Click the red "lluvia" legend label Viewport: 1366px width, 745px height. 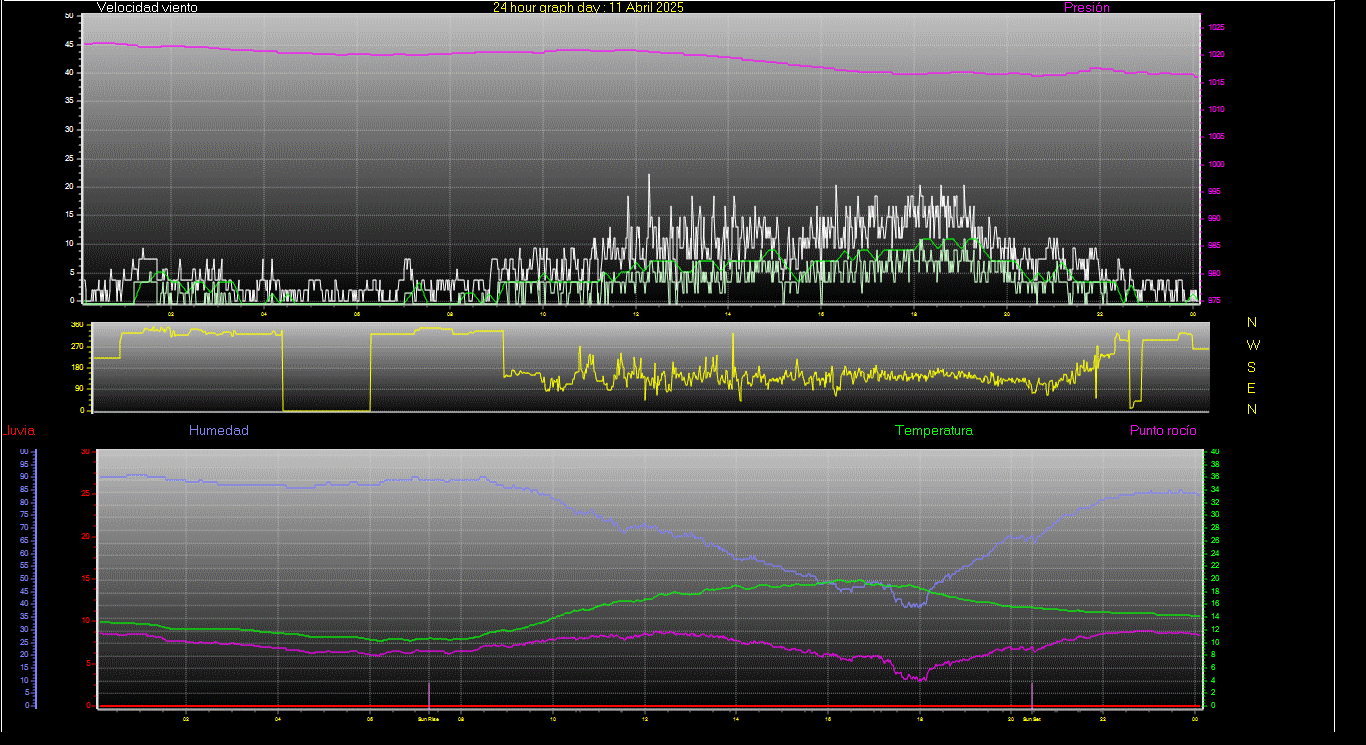coord(19,431)
